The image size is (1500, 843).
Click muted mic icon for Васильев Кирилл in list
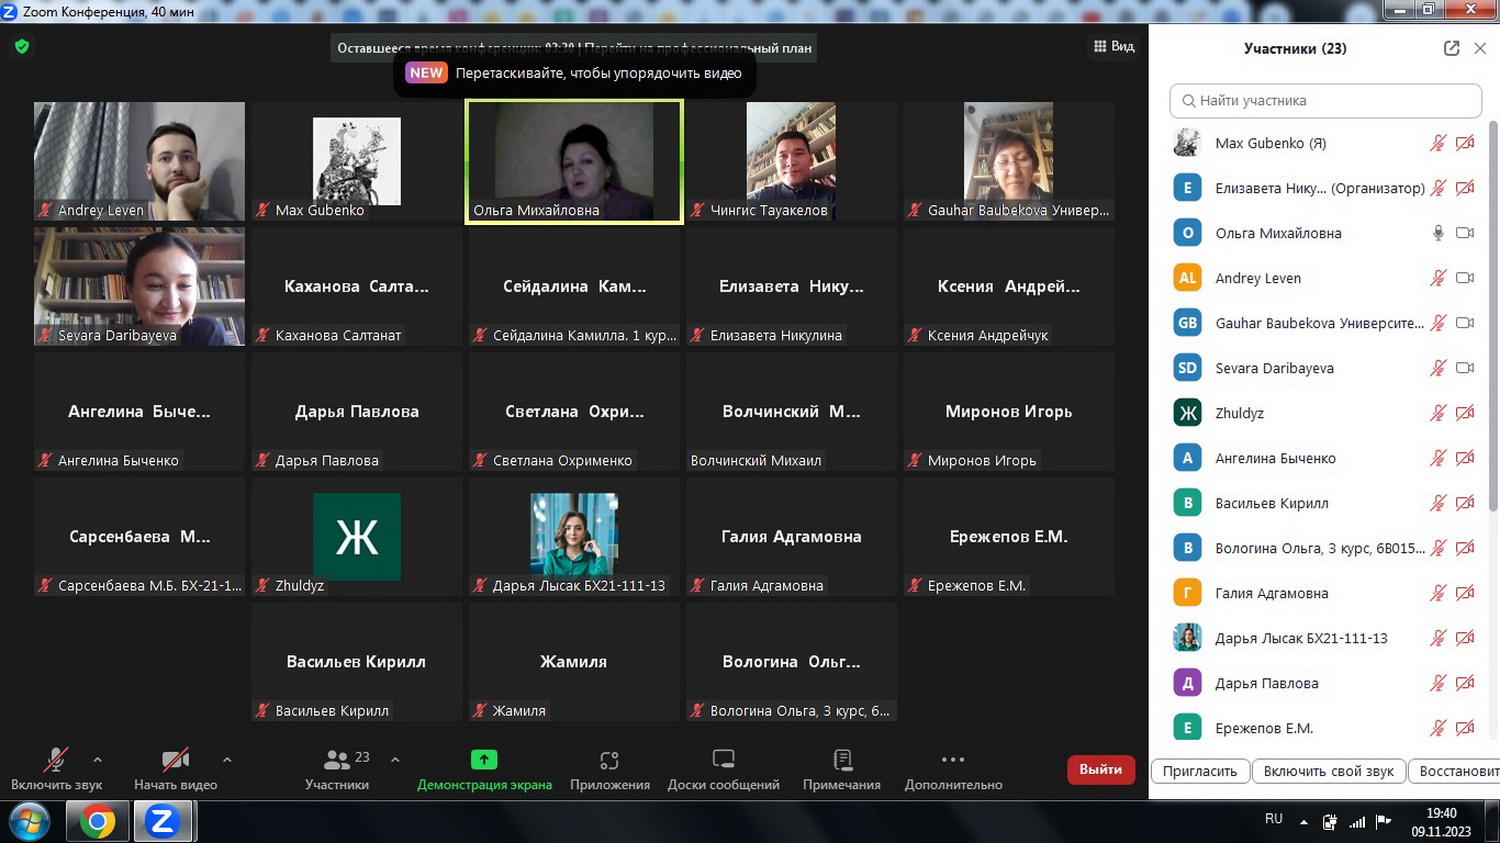pos(1438,503)
